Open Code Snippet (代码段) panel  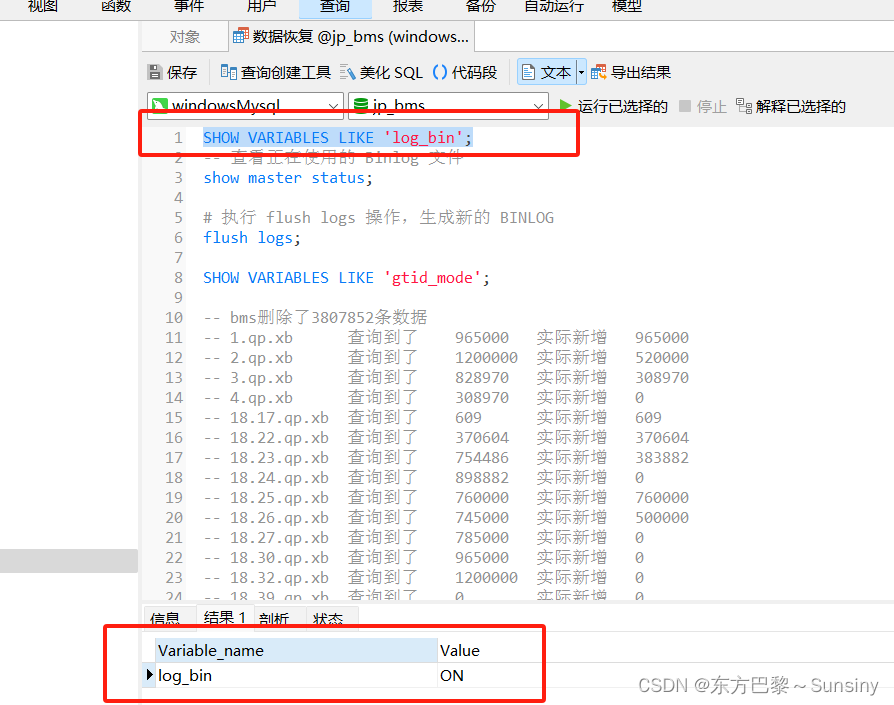(465, 72)
